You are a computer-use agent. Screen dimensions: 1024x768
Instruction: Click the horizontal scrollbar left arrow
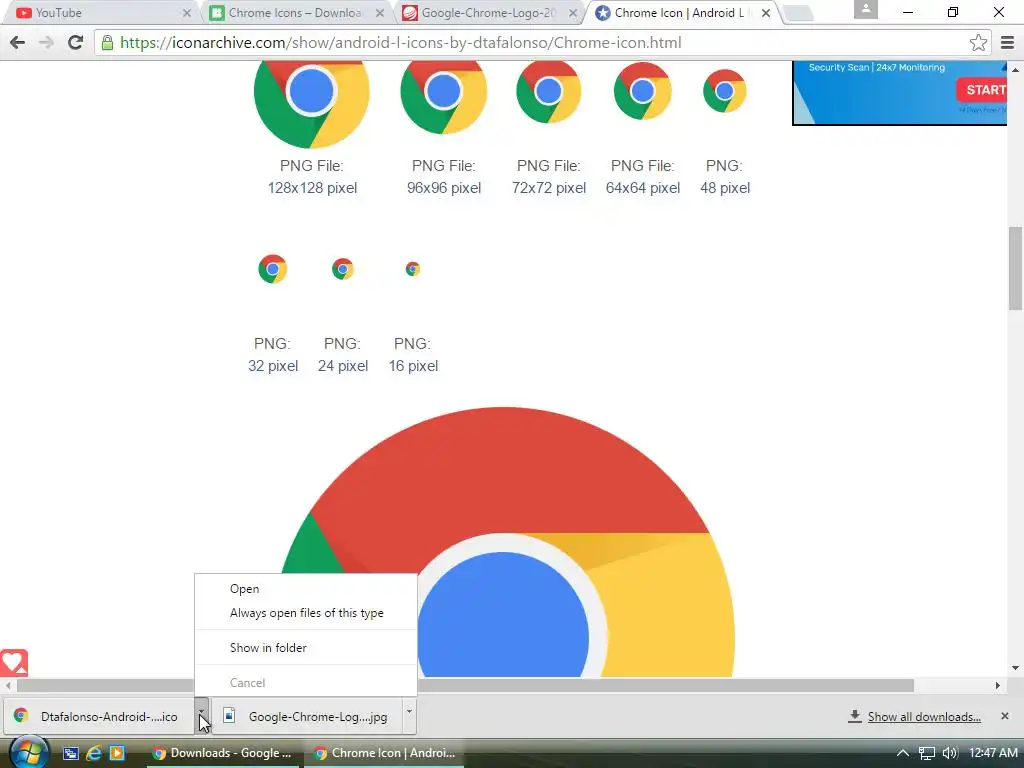click(8, 685)
